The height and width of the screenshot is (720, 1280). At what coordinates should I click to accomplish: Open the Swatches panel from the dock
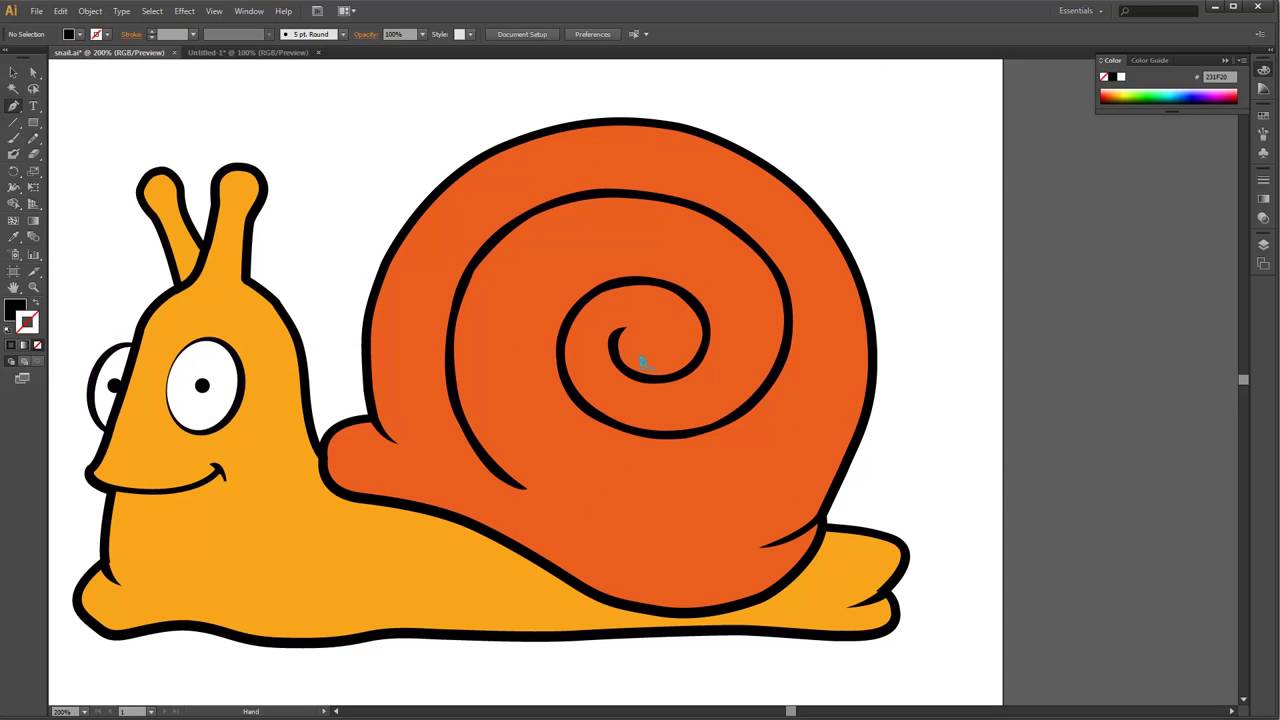[x=1264, y=116]
